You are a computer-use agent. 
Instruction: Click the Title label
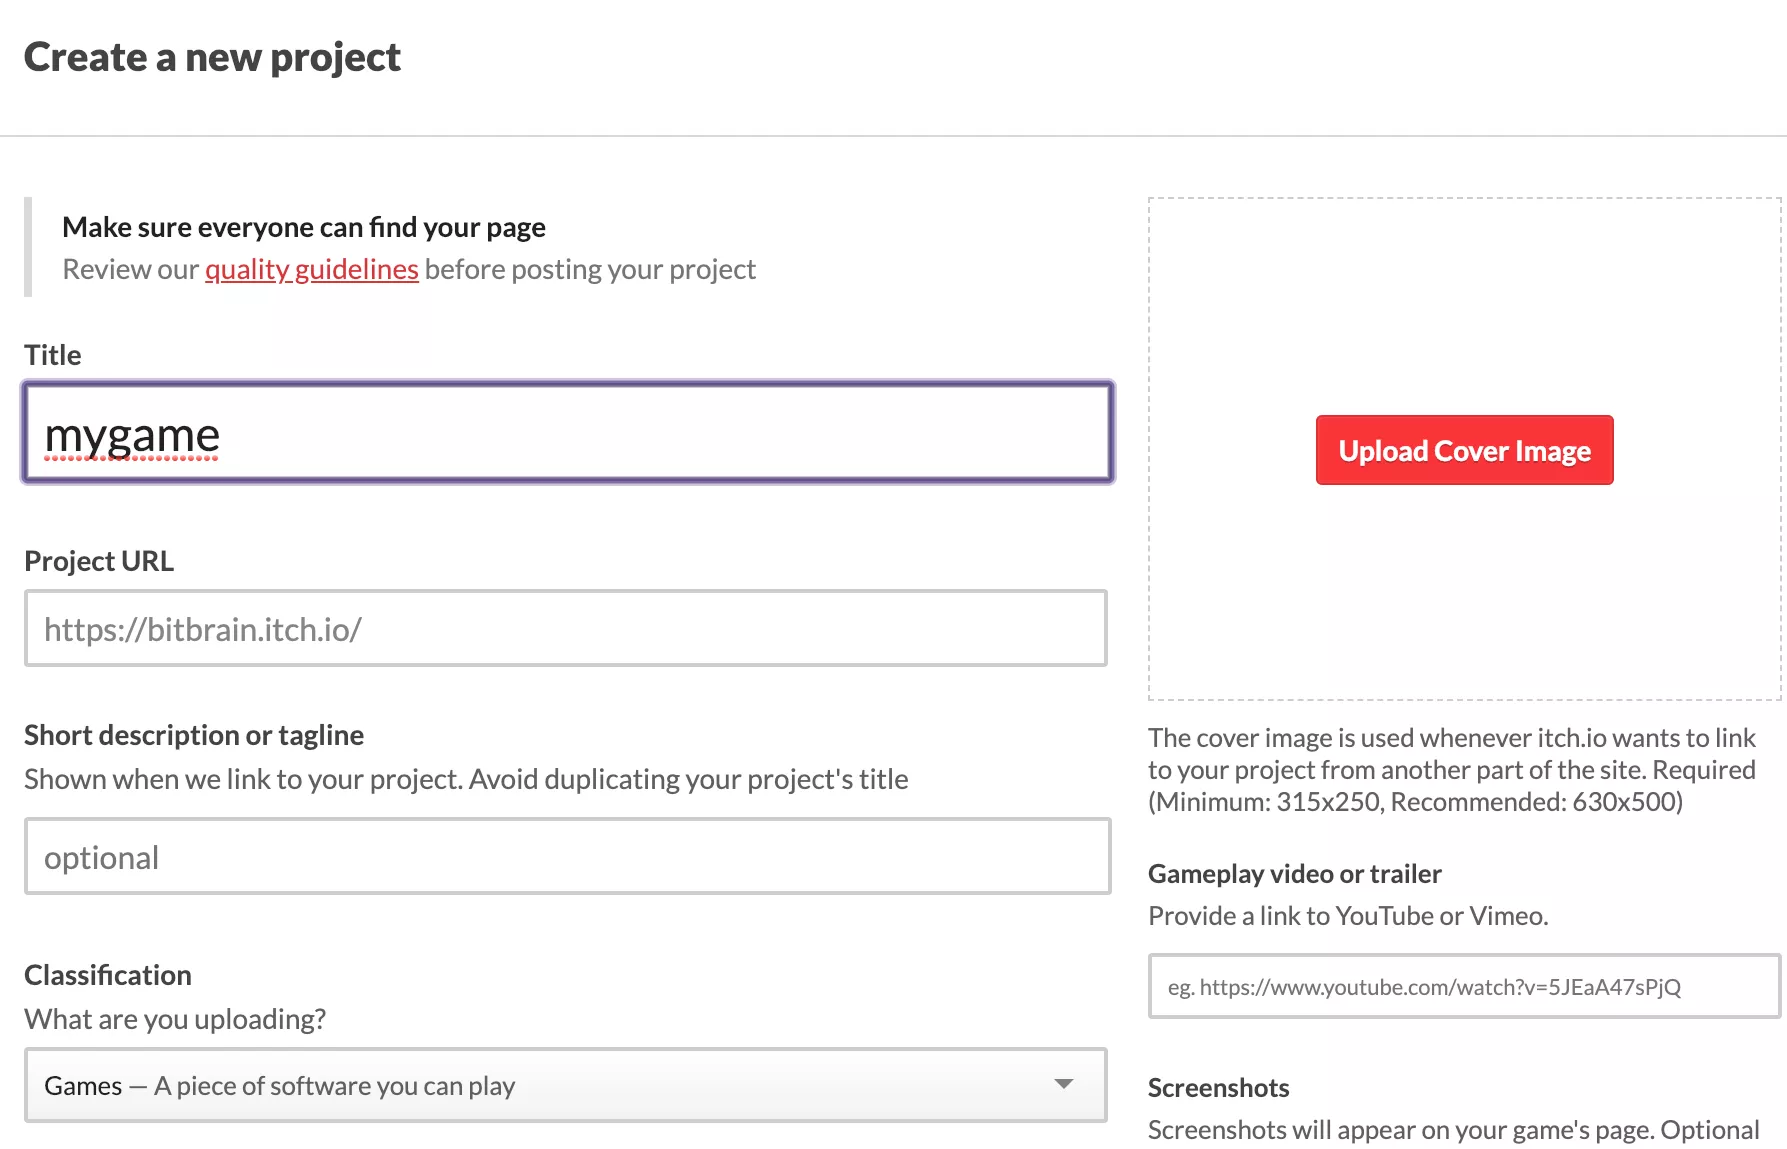pyautogui.click(x=53, y=355)
